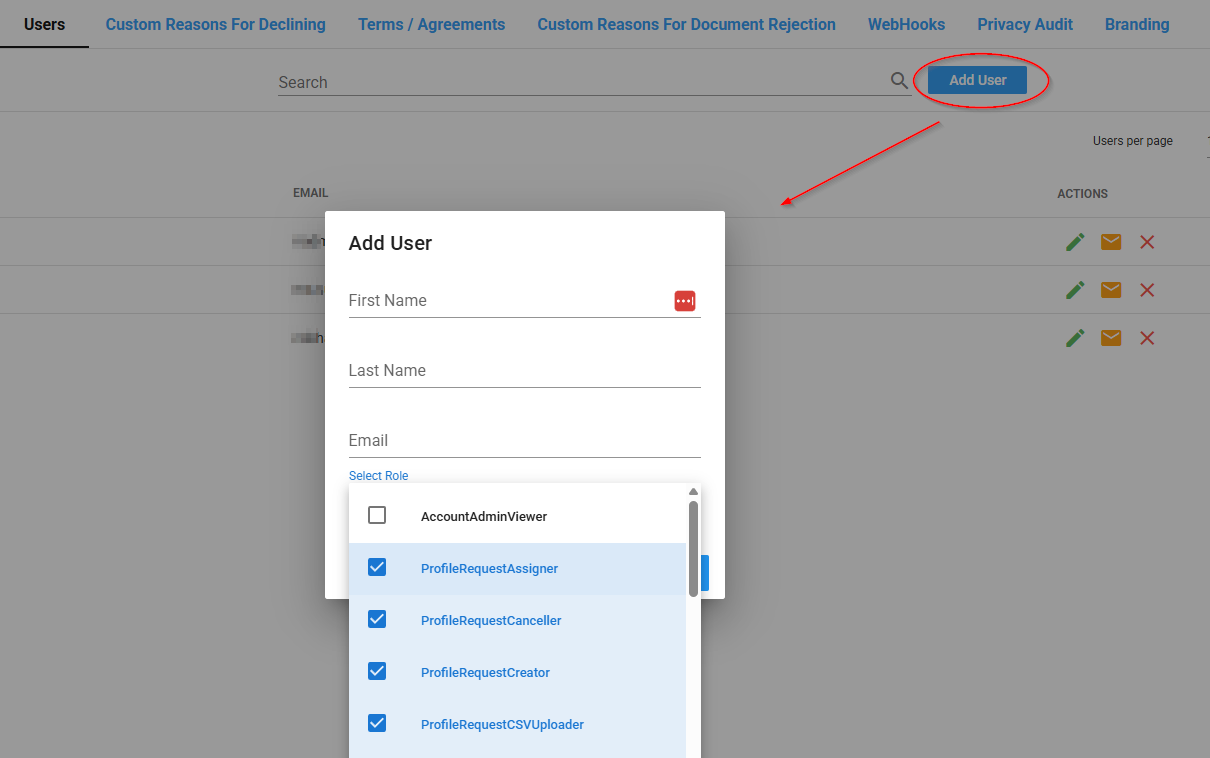Click the Select Role label
The width and height of the screenshot is (1210, 758).
pos(378,476)
